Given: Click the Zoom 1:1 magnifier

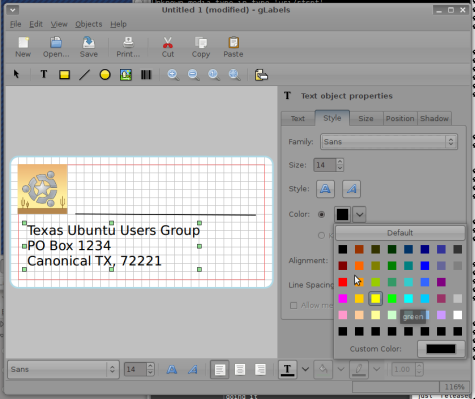Looking at the screenshot, I should point(214,75).
